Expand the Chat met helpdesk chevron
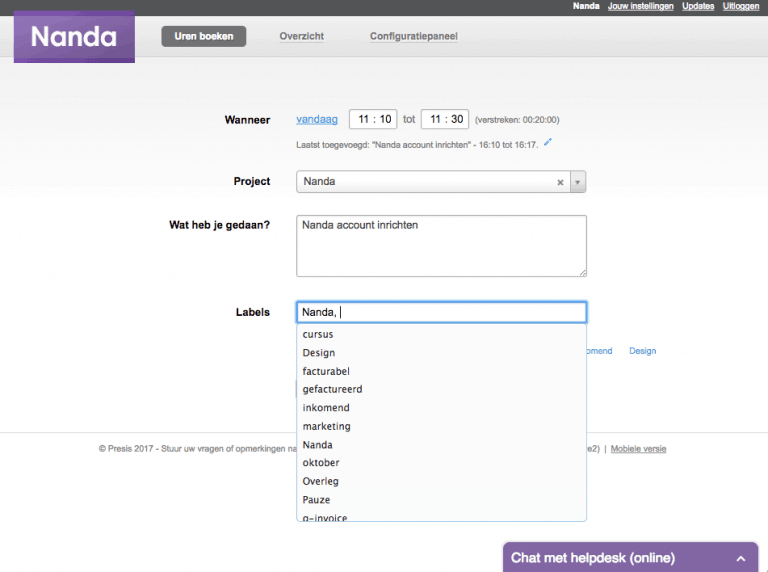 tap(741, 558)
